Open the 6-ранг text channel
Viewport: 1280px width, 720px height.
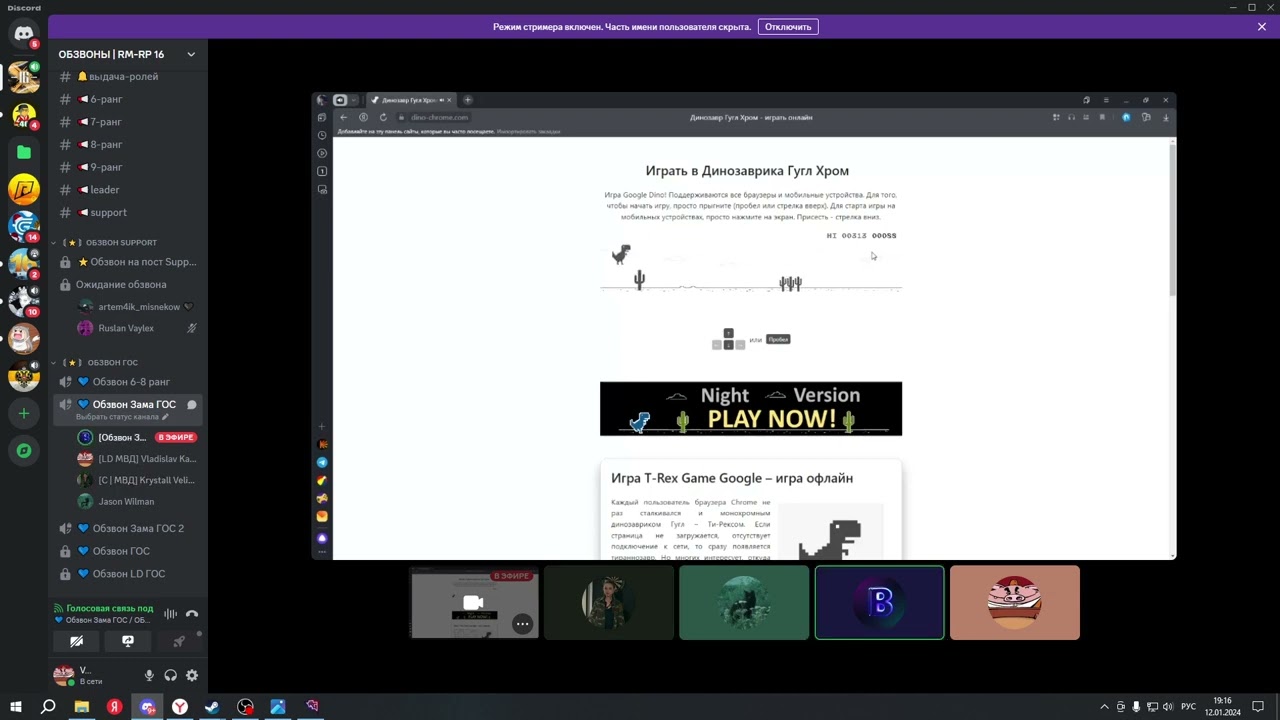click(x=127, y=99)
